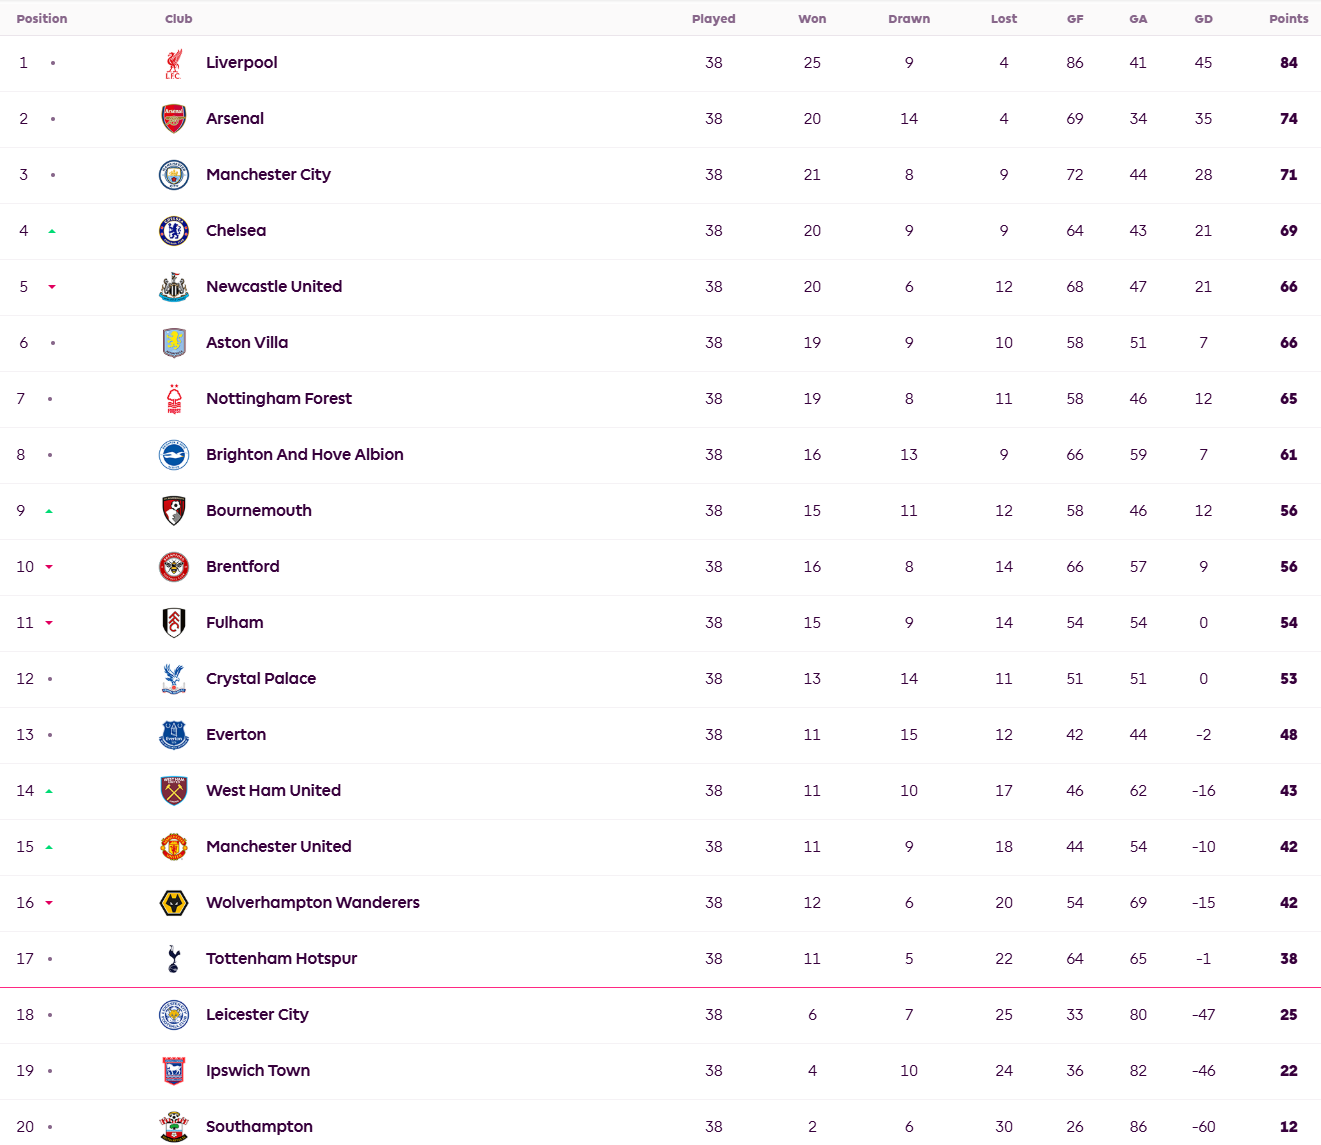Click the Manchester City badge icon
Image resolution: width=1321 pixels, height=1145 pixels.
pos(174,175)
